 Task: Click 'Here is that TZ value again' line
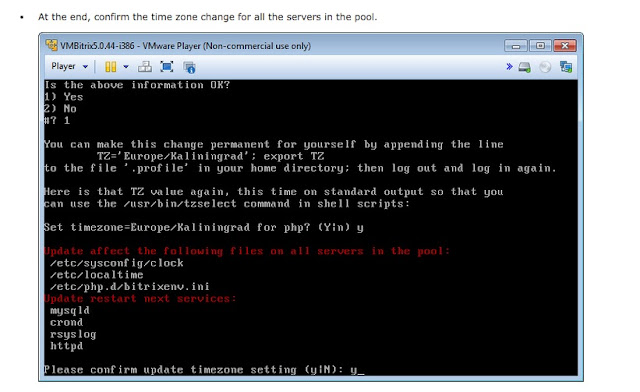point(274,192)
